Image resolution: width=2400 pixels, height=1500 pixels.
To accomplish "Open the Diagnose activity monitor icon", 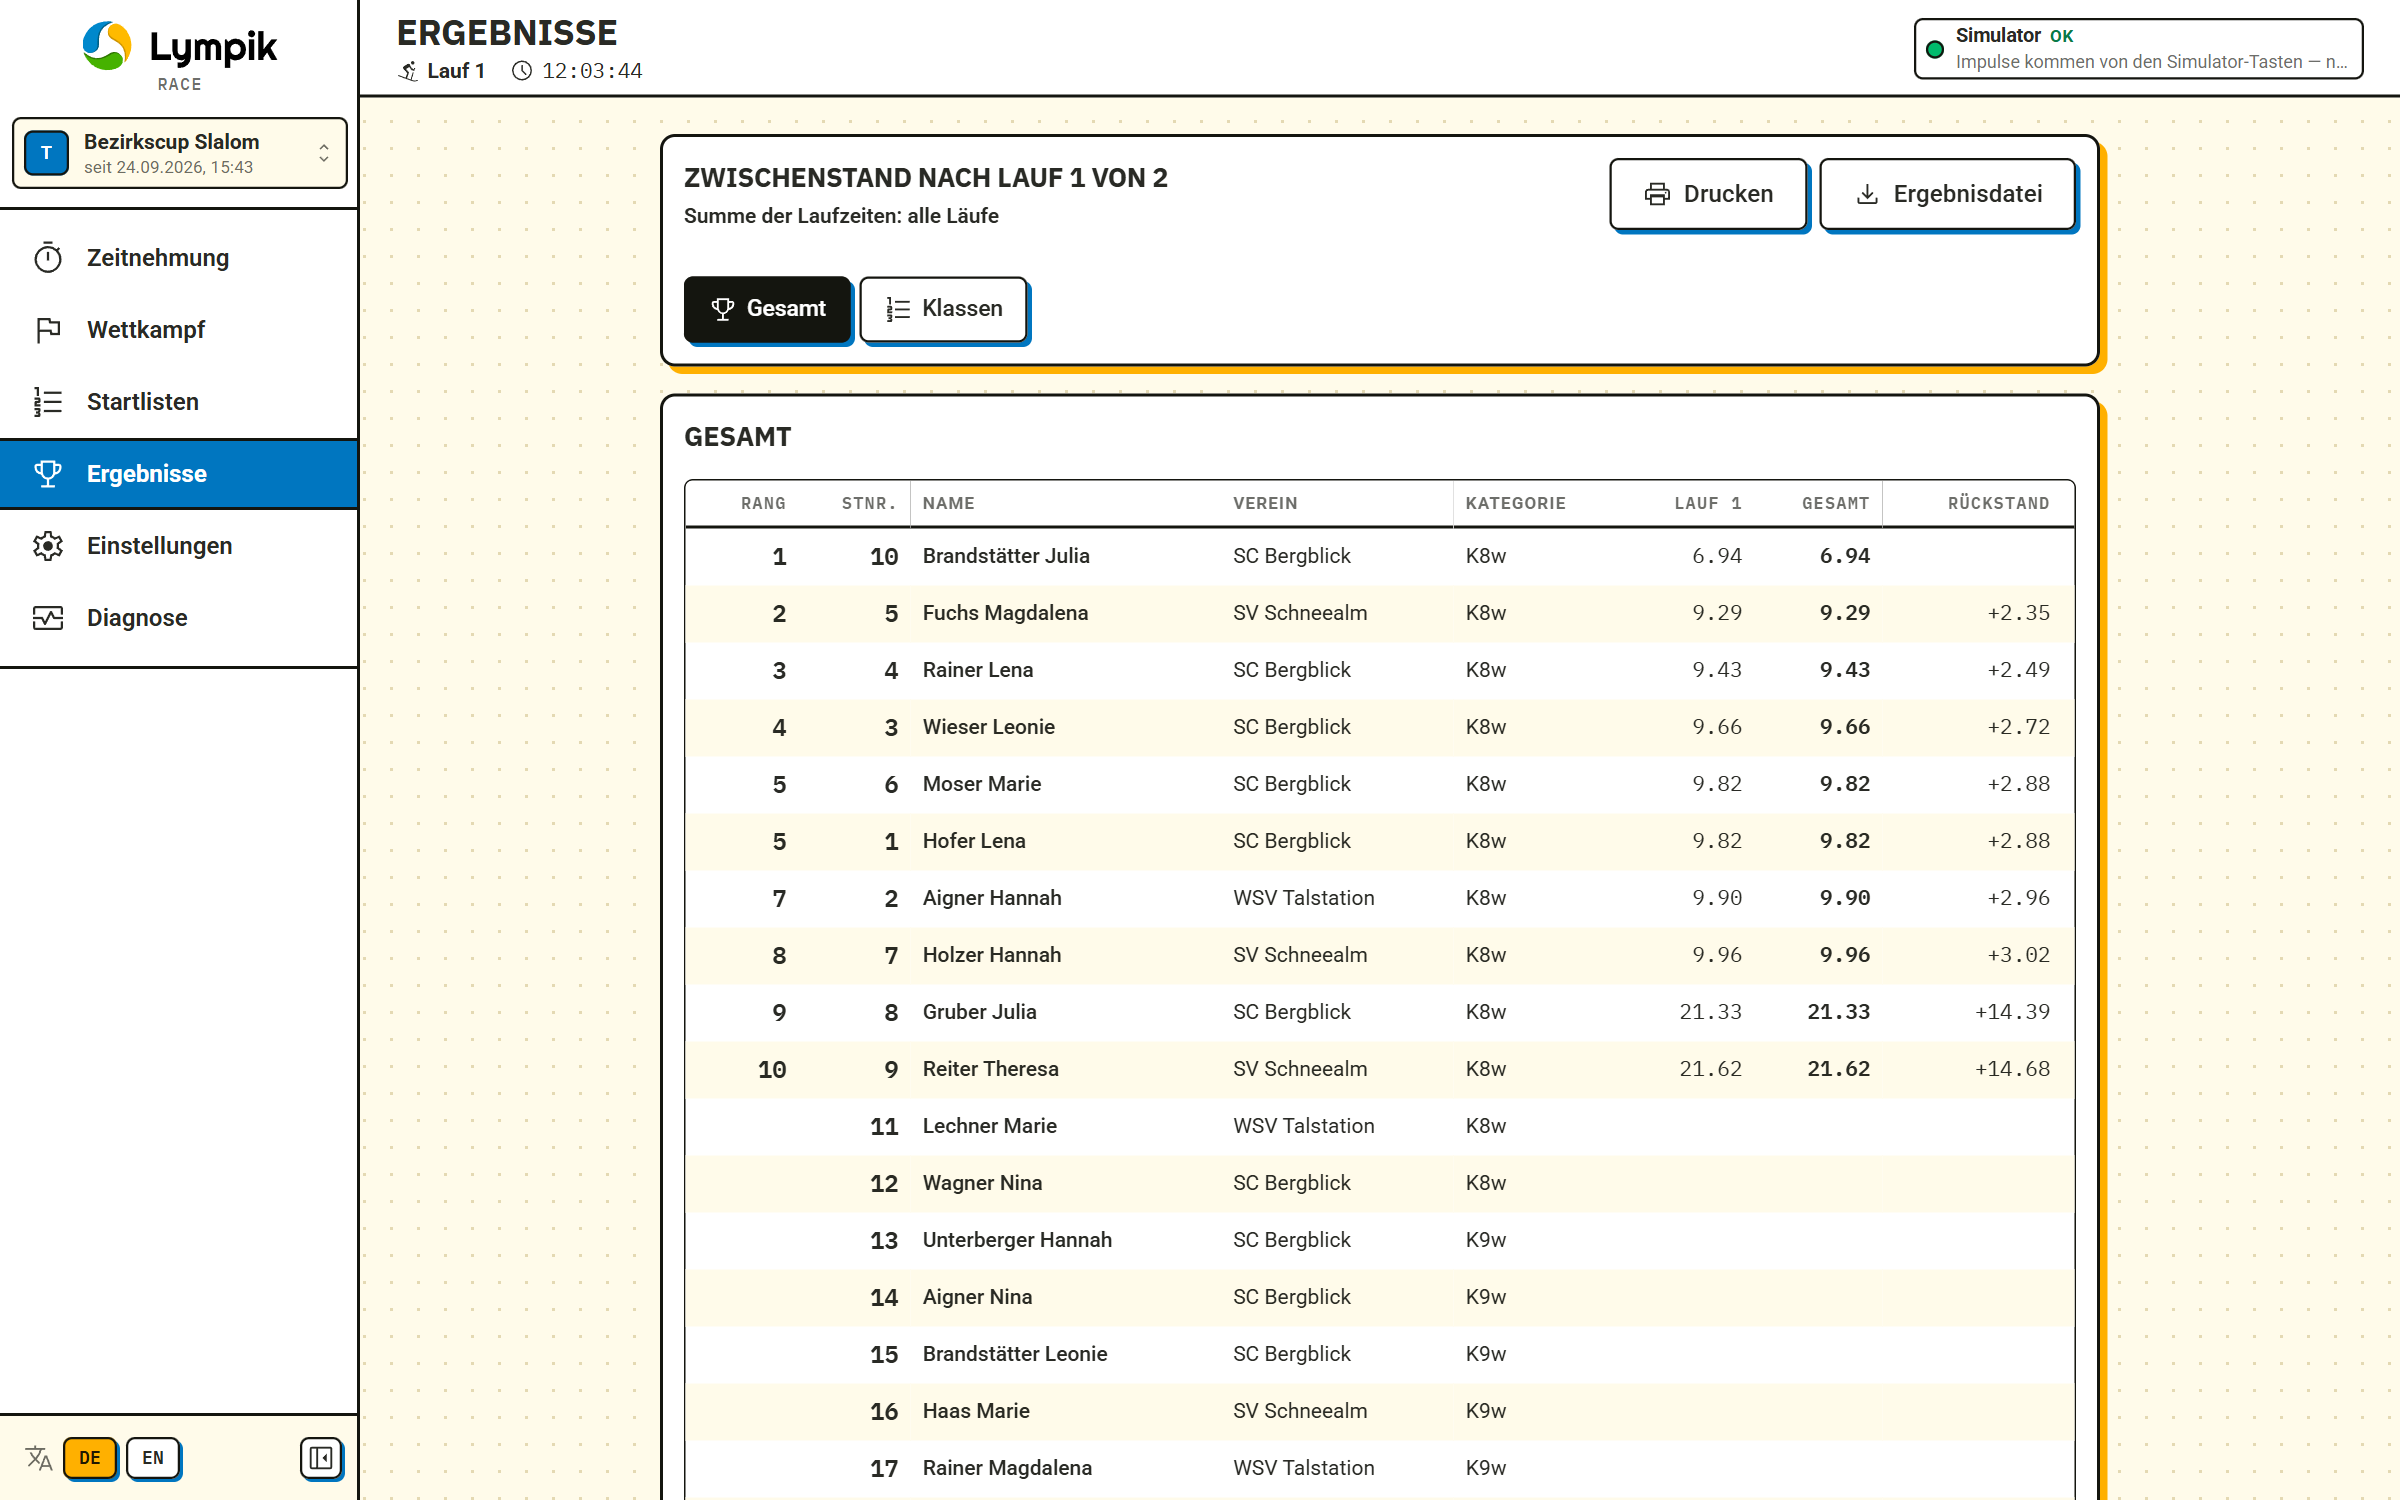I will [x=48, y=618].
